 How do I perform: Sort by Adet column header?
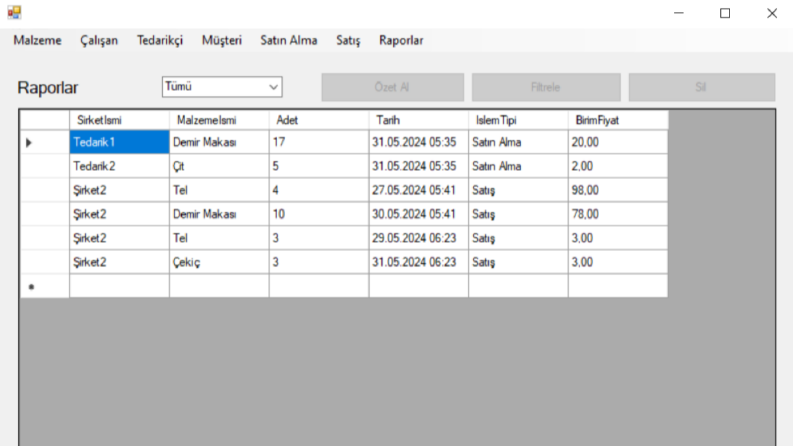coord(319,120)
